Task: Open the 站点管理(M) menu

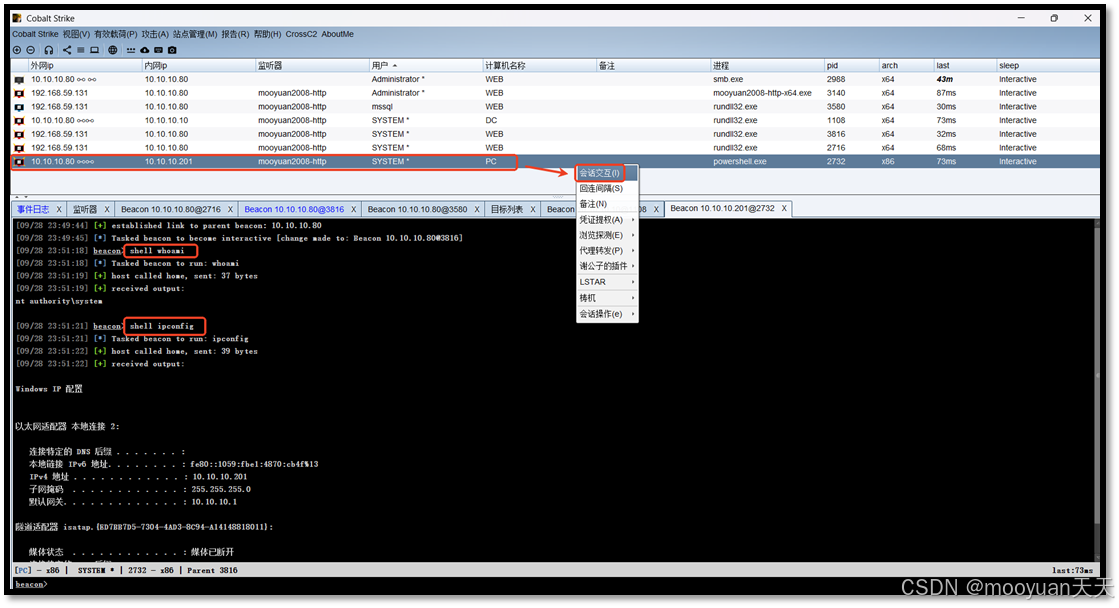Action: [x=195, y=34]
